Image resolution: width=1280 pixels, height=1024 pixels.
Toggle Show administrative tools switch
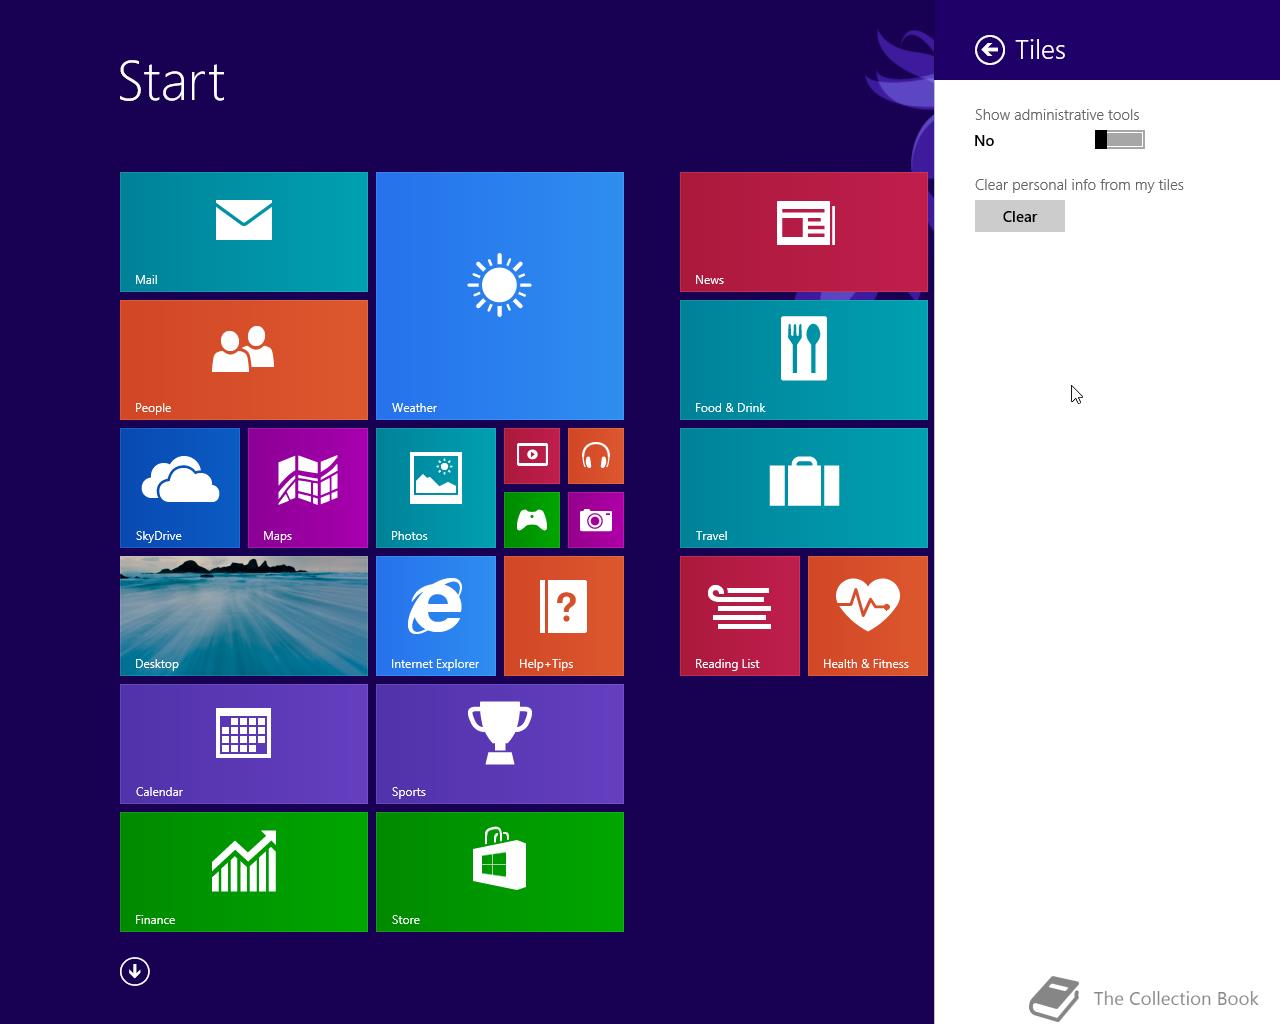pyautogui.click(x=1120, y=140)
